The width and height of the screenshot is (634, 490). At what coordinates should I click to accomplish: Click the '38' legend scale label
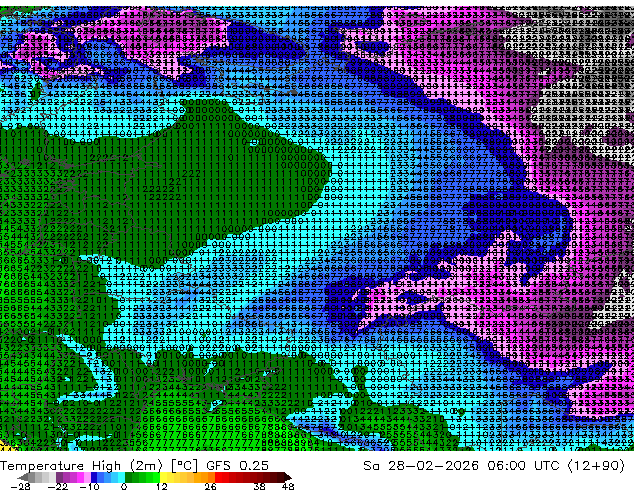pyautogui.click(x=260, y=486)
